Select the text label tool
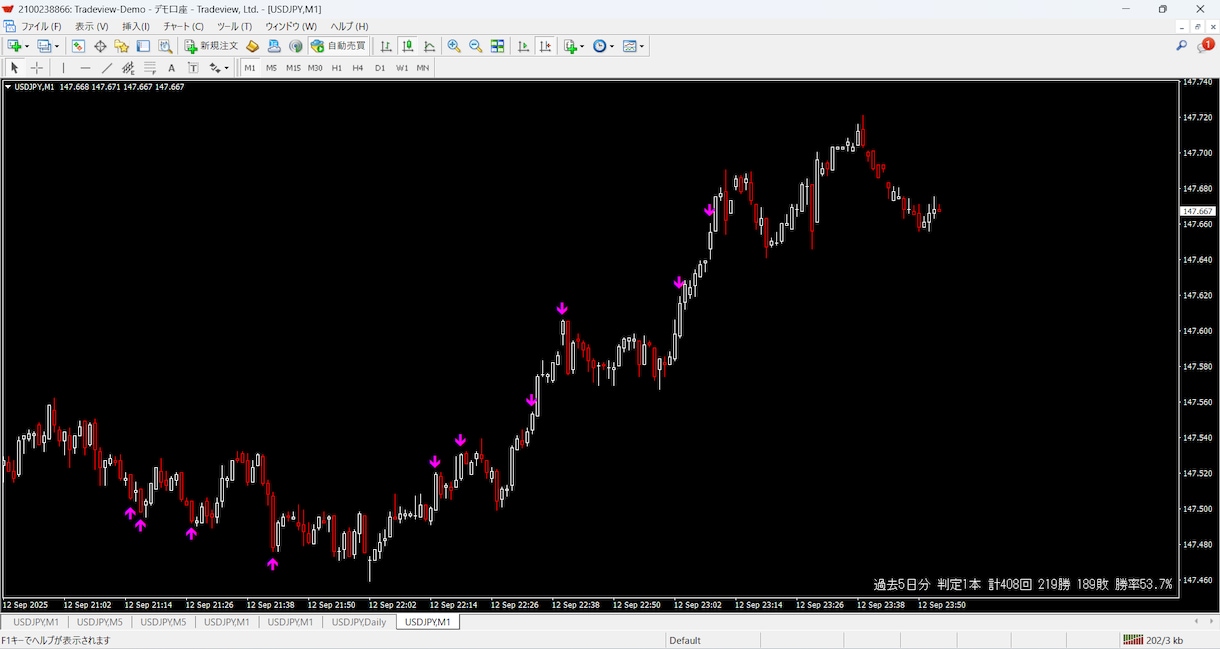 point(193,68)
